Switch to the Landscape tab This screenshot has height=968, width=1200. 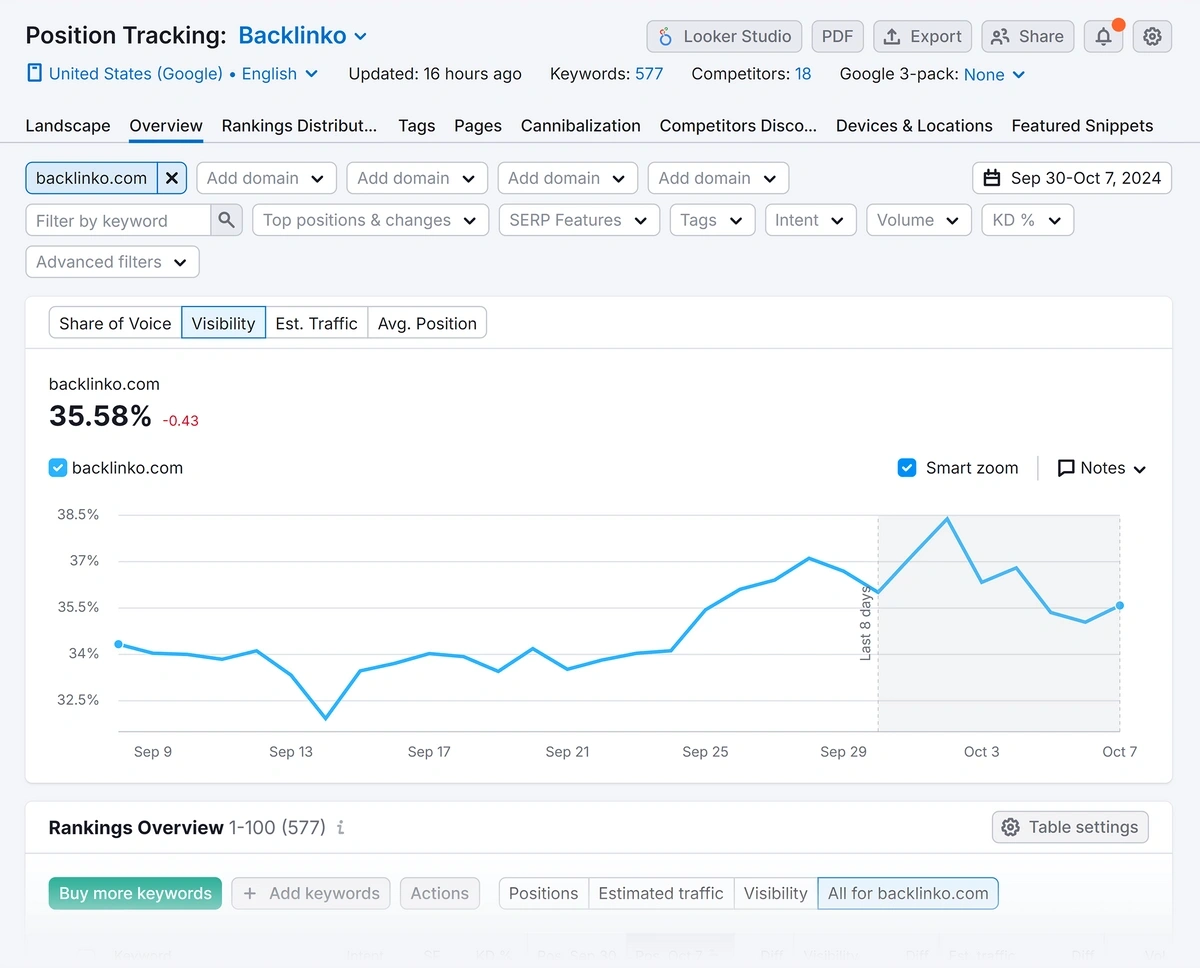click(68, 126)
